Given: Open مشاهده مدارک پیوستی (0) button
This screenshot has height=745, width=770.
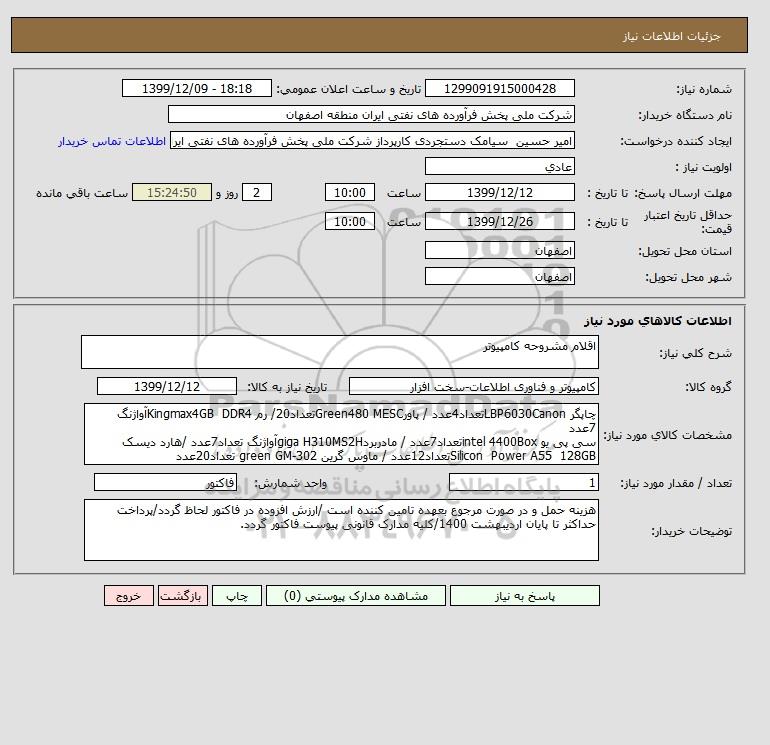Looking at the screenshot, I should 356,596.
